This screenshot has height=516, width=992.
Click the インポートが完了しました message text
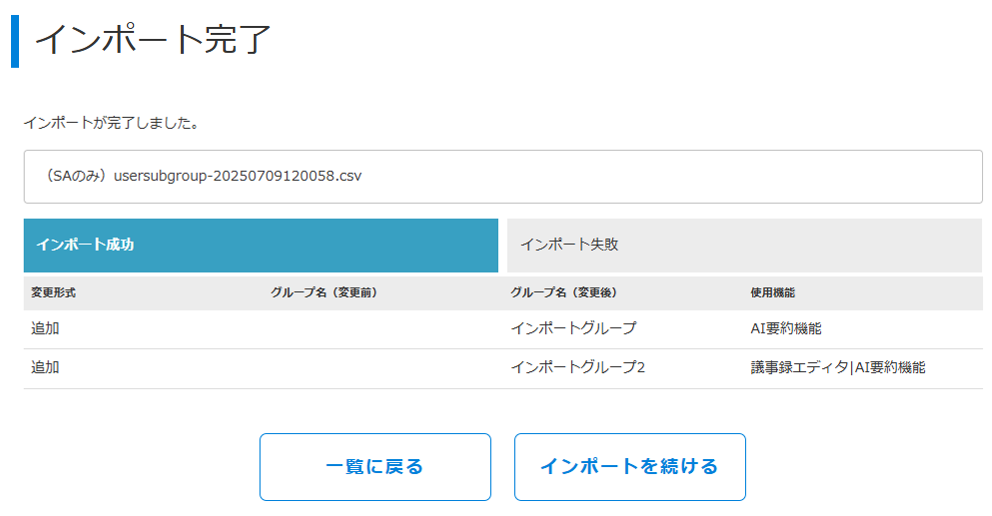point(111,125)
